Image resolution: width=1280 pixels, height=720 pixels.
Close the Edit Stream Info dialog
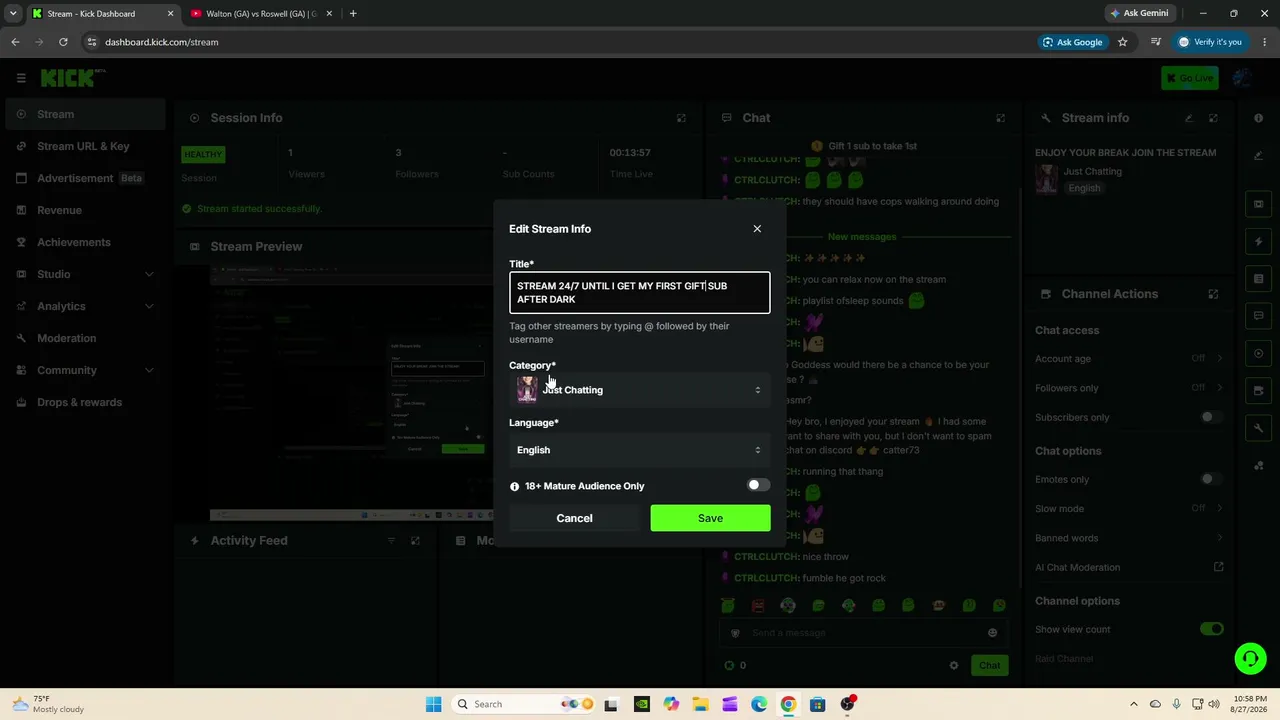757,229
